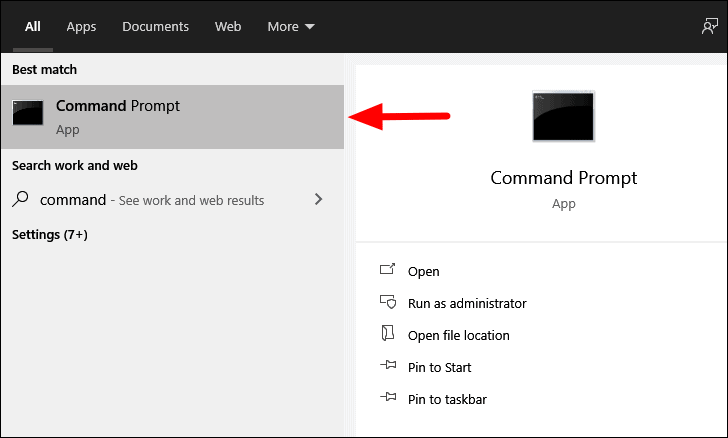Click the Command Prompt icon in best match

(28, 112)
